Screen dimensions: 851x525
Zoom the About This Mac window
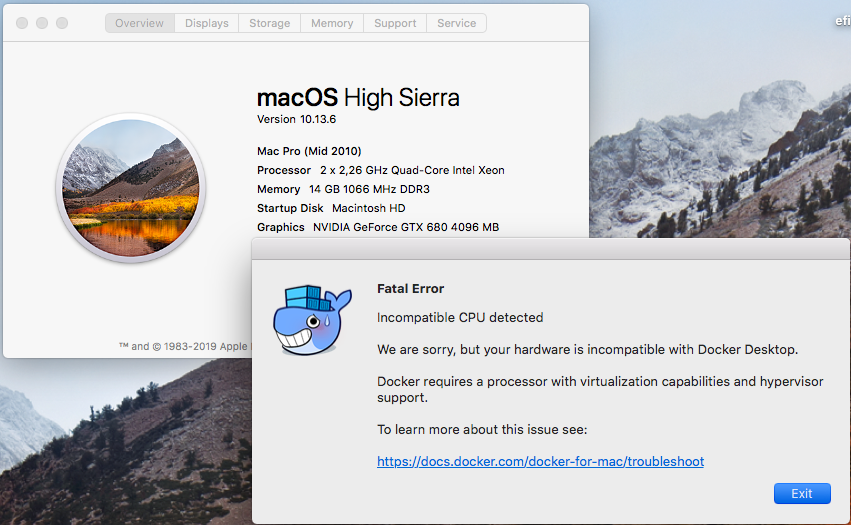point(62,23)
